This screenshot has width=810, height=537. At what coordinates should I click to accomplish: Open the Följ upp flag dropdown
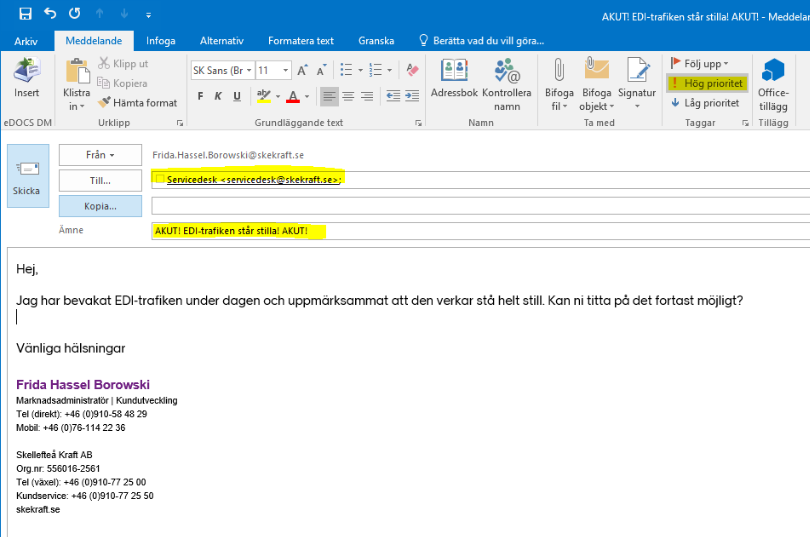701,64
